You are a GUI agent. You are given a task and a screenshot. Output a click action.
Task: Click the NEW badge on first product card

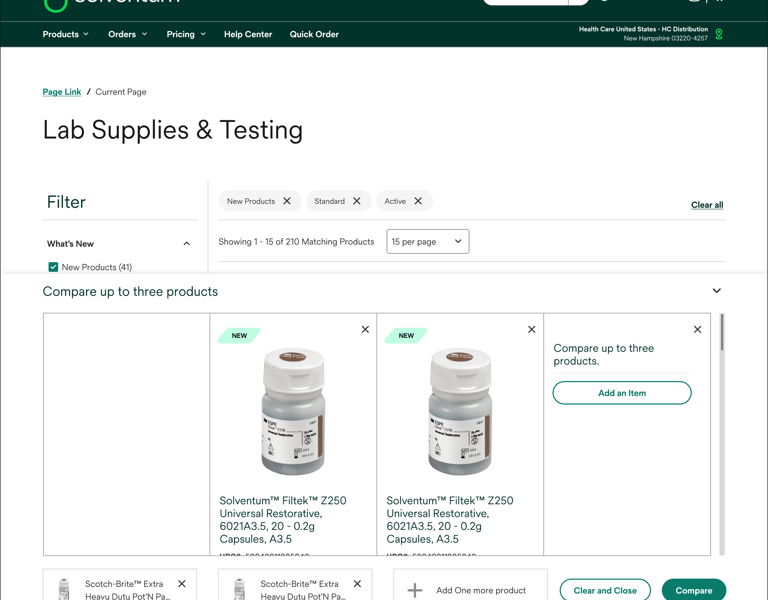point(239,336)
